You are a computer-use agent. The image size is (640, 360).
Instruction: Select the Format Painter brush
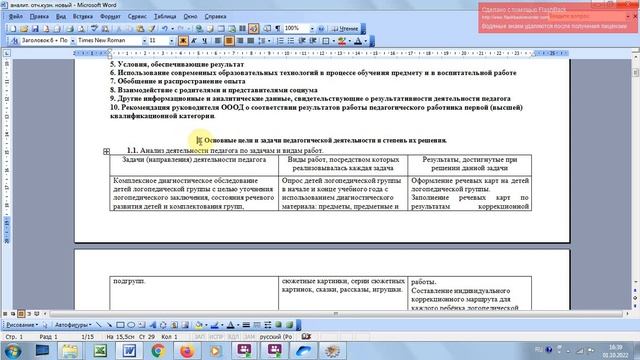(x=151, y=29)
